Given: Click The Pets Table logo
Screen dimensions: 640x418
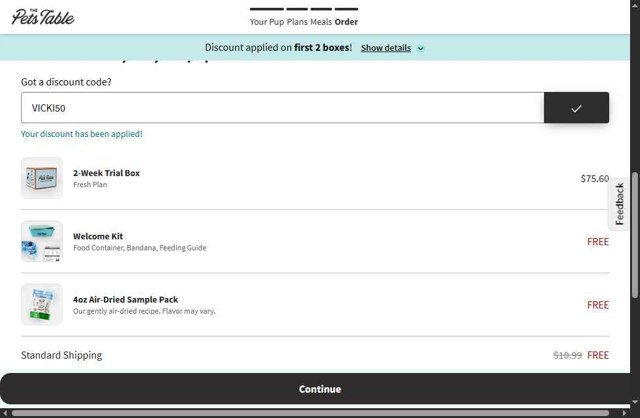Looking at the screenshot, I should click(43, 17).
